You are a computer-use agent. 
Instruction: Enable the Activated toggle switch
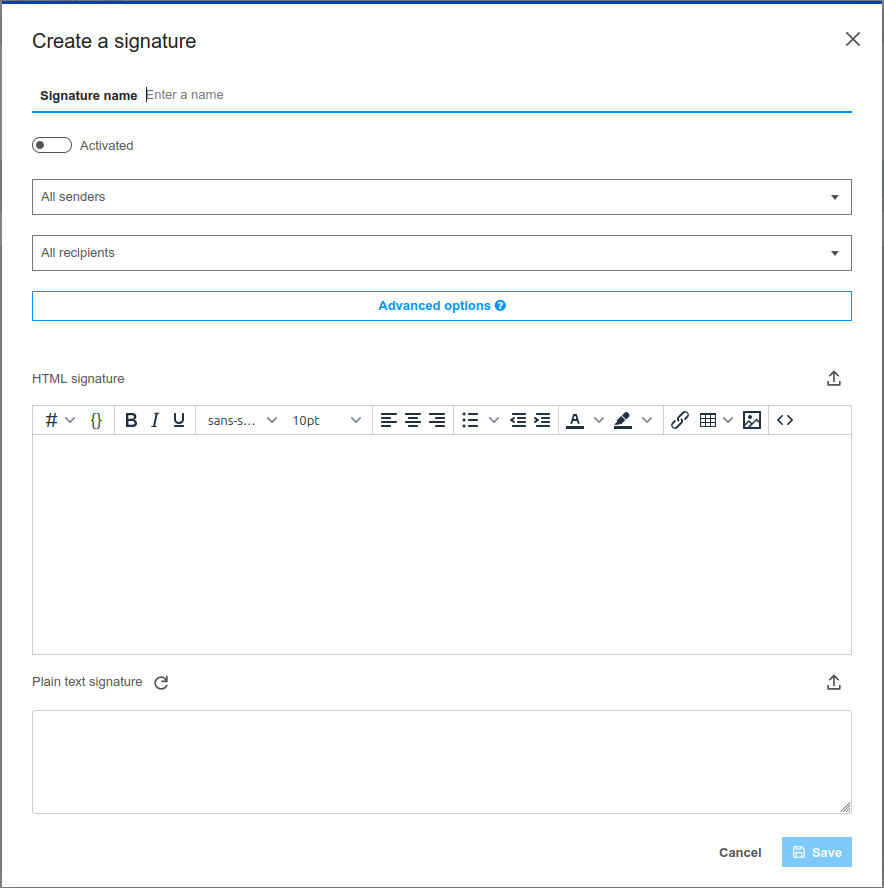pos(52,146)
